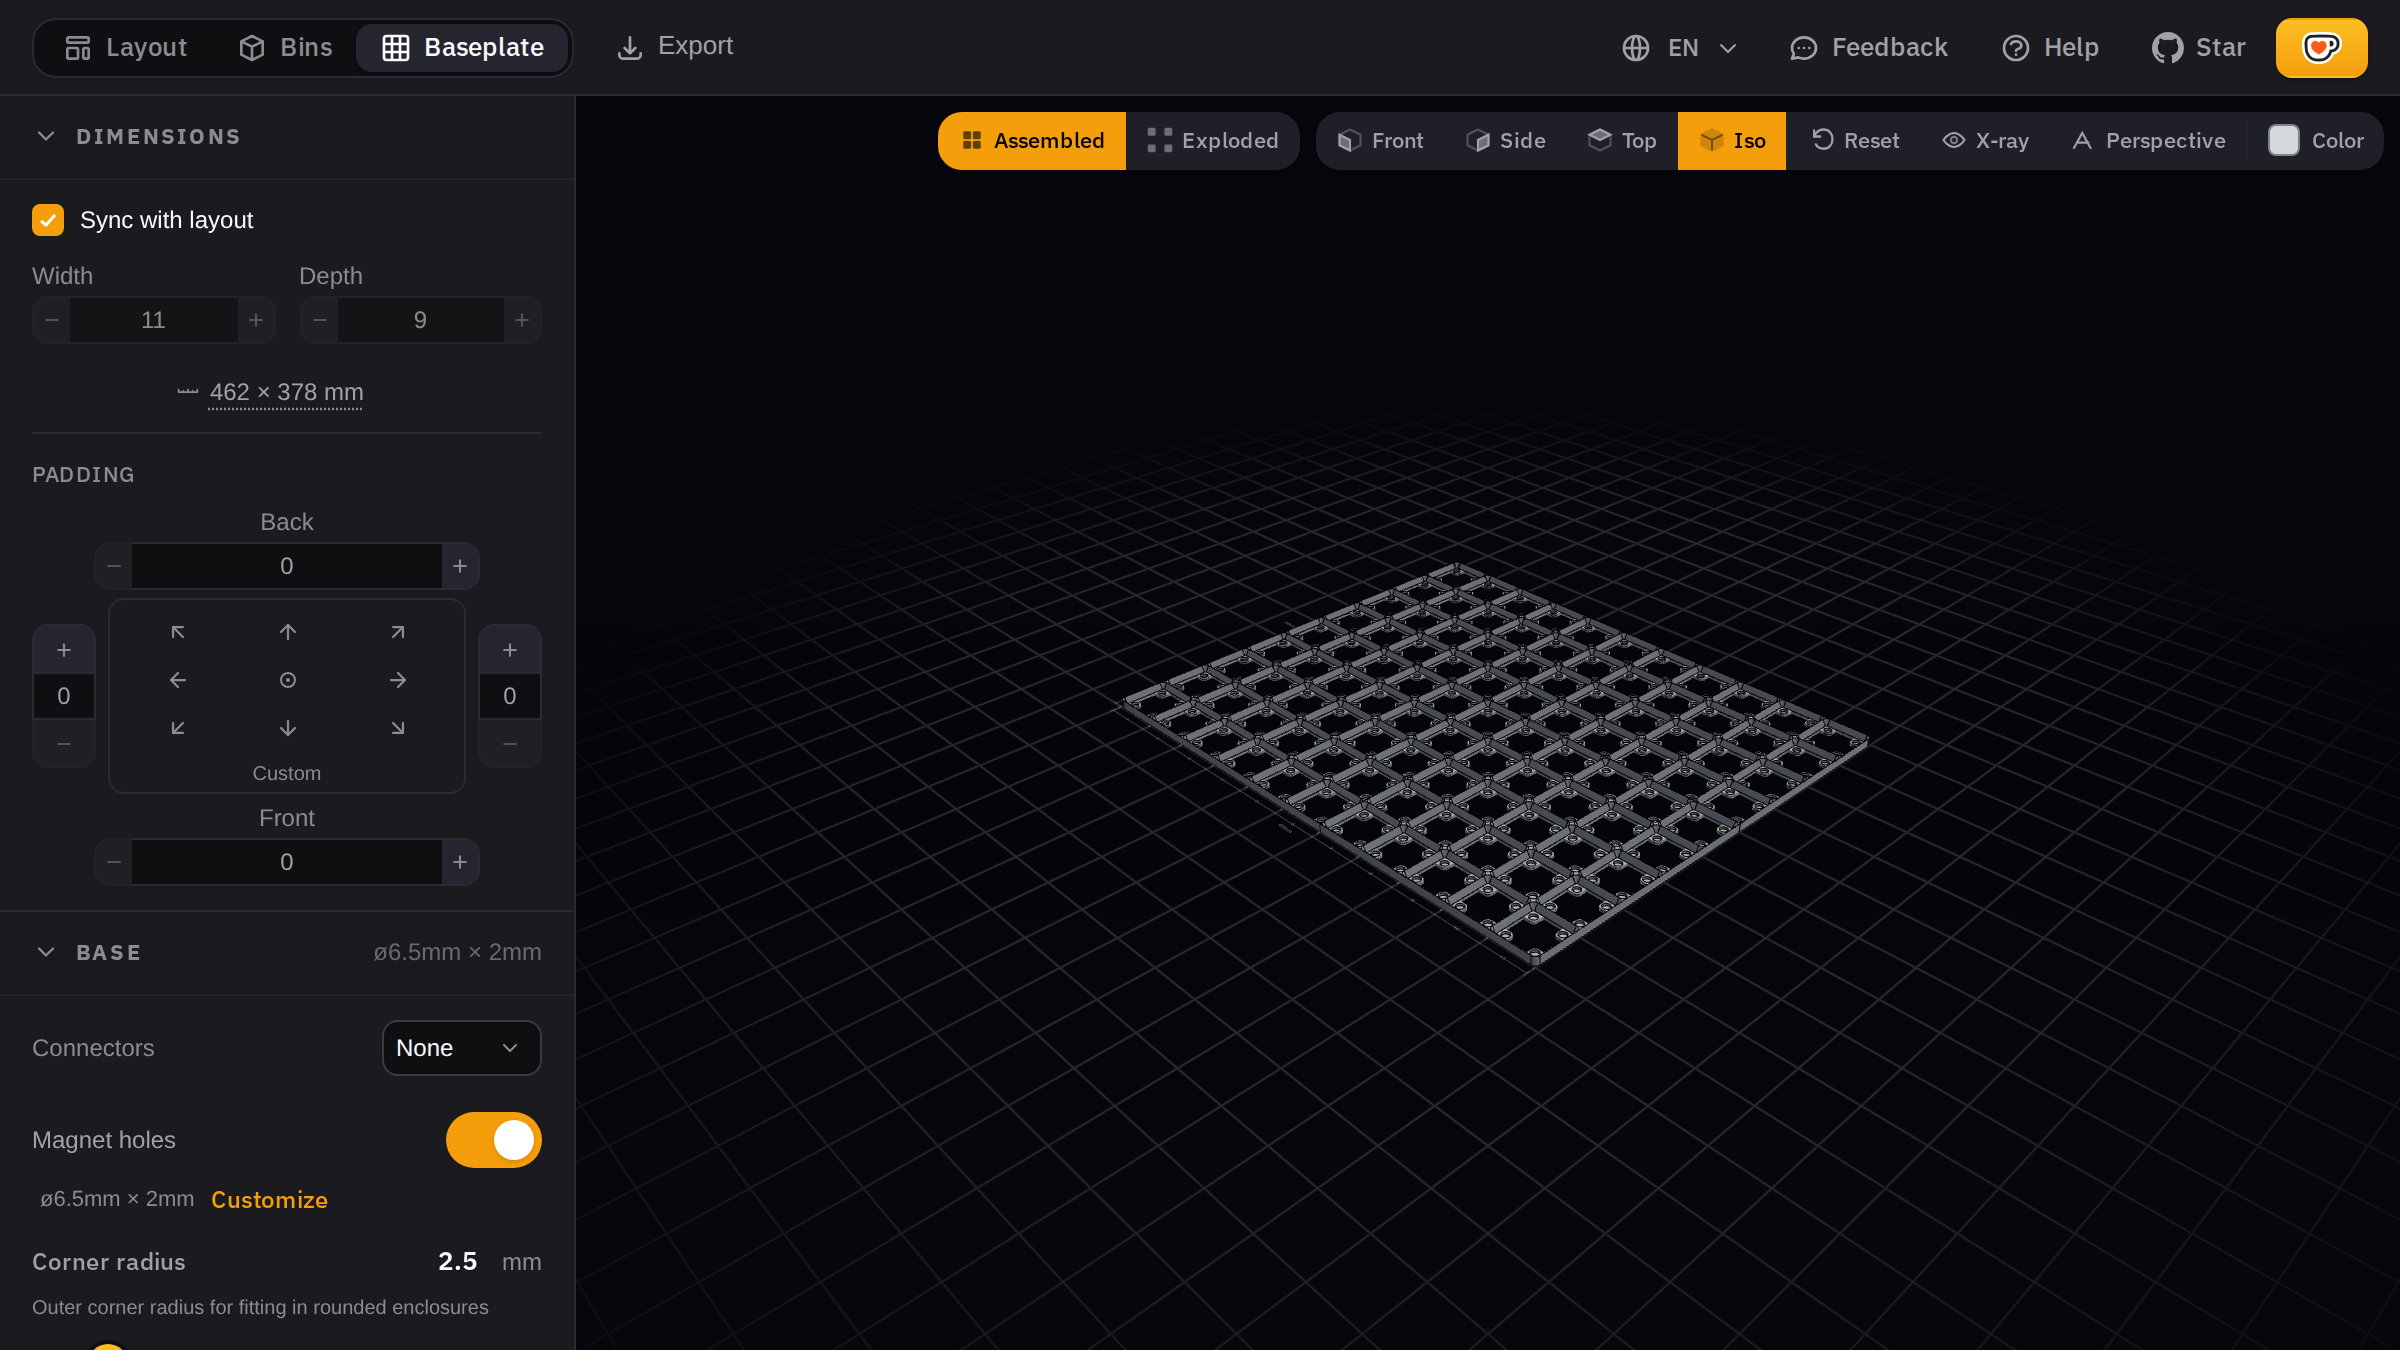
Task: Decrease the Front padding
Action: (114, 862)
